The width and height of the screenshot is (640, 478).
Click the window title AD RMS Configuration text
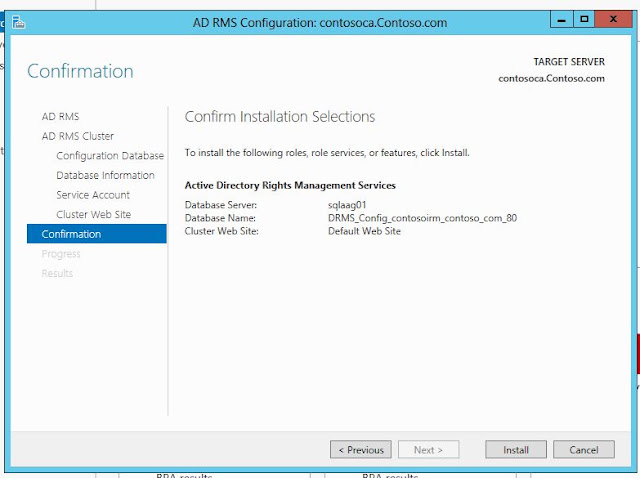(x=320, y=22)
